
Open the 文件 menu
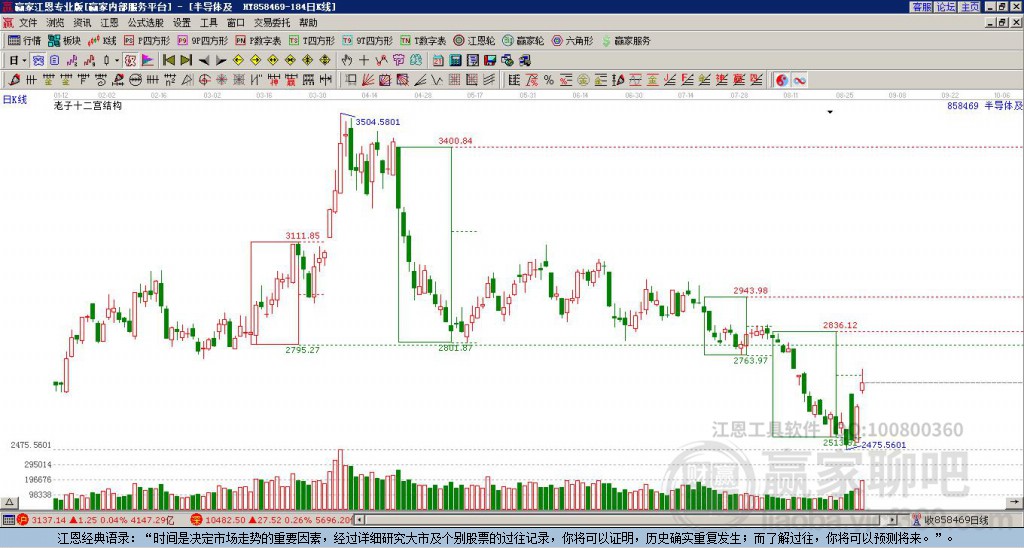(28, 23)
